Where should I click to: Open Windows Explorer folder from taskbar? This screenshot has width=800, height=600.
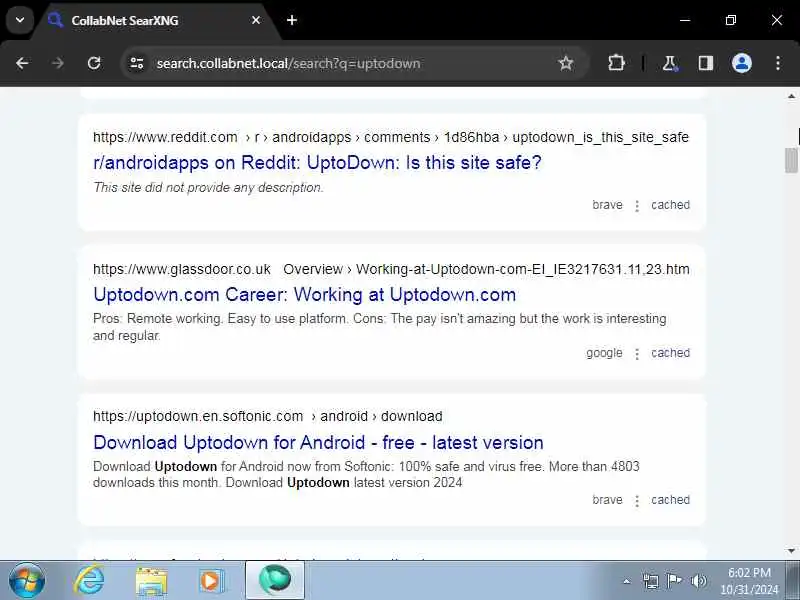click(x=151, y=581)
